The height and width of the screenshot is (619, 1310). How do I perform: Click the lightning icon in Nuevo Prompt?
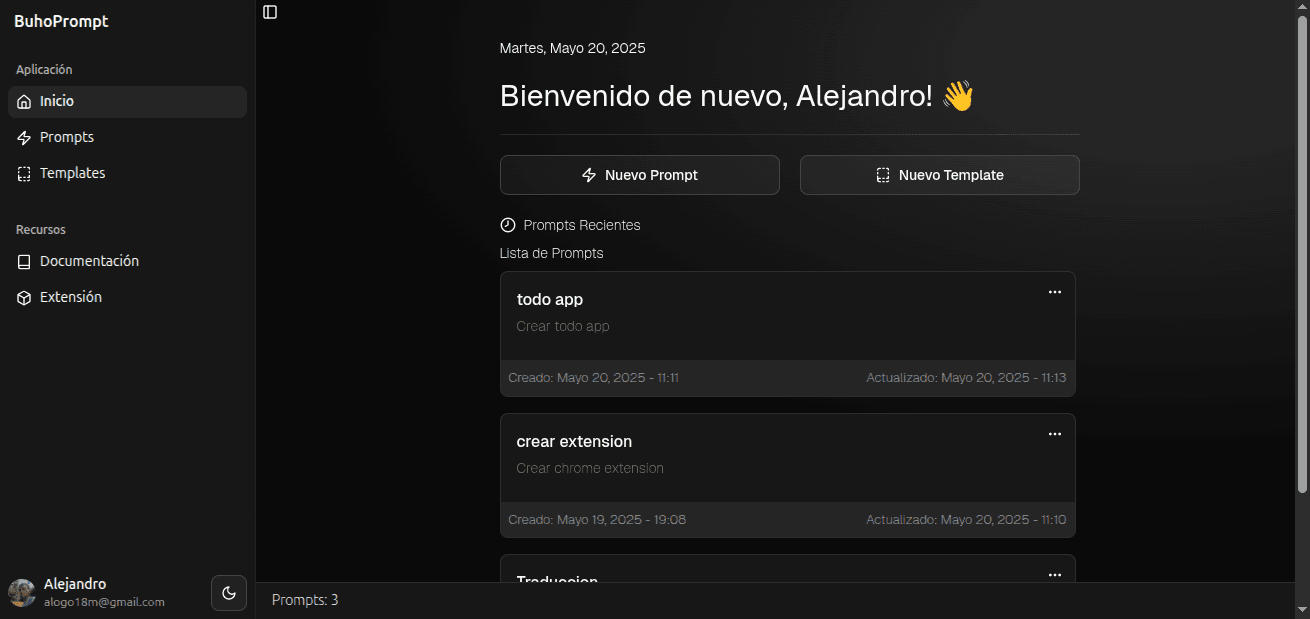(x=589, y=175)
